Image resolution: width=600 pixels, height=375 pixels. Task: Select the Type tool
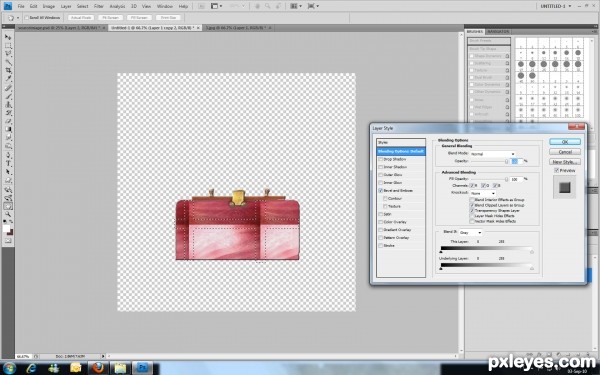coord(8,164)
